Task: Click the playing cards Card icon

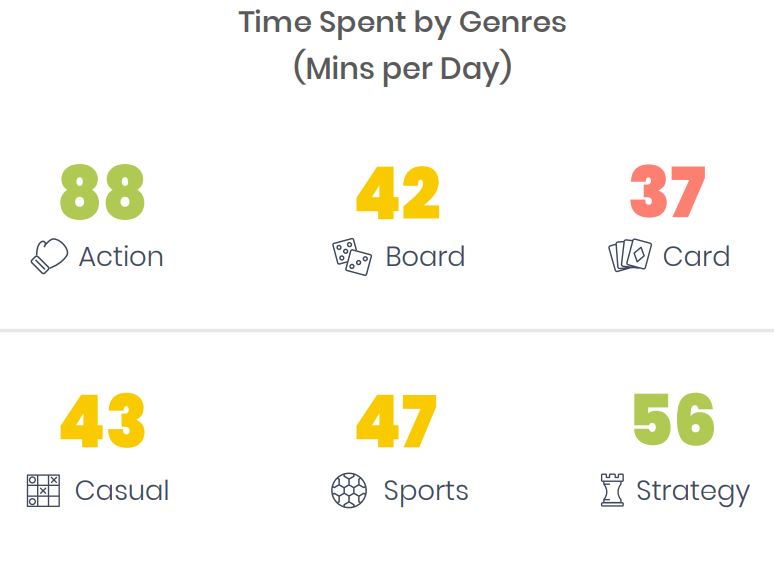Action: click(630, 255)
